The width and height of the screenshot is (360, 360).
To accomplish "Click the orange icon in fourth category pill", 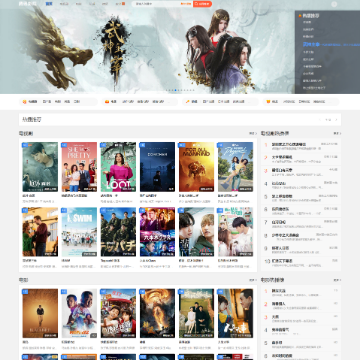I will [x=268, y=102].
